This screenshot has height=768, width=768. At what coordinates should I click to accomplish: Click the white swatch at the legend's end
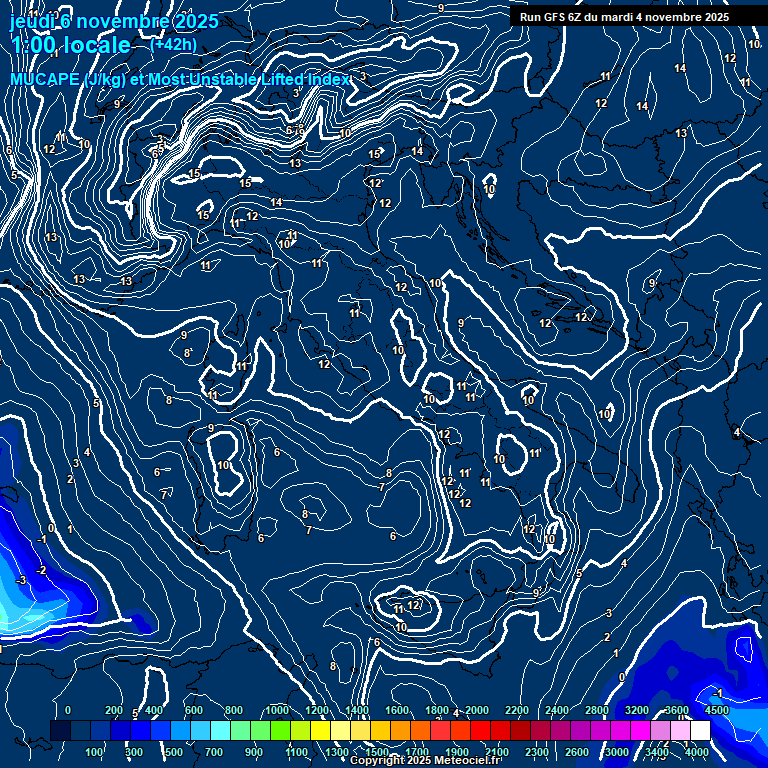(700, 730)
